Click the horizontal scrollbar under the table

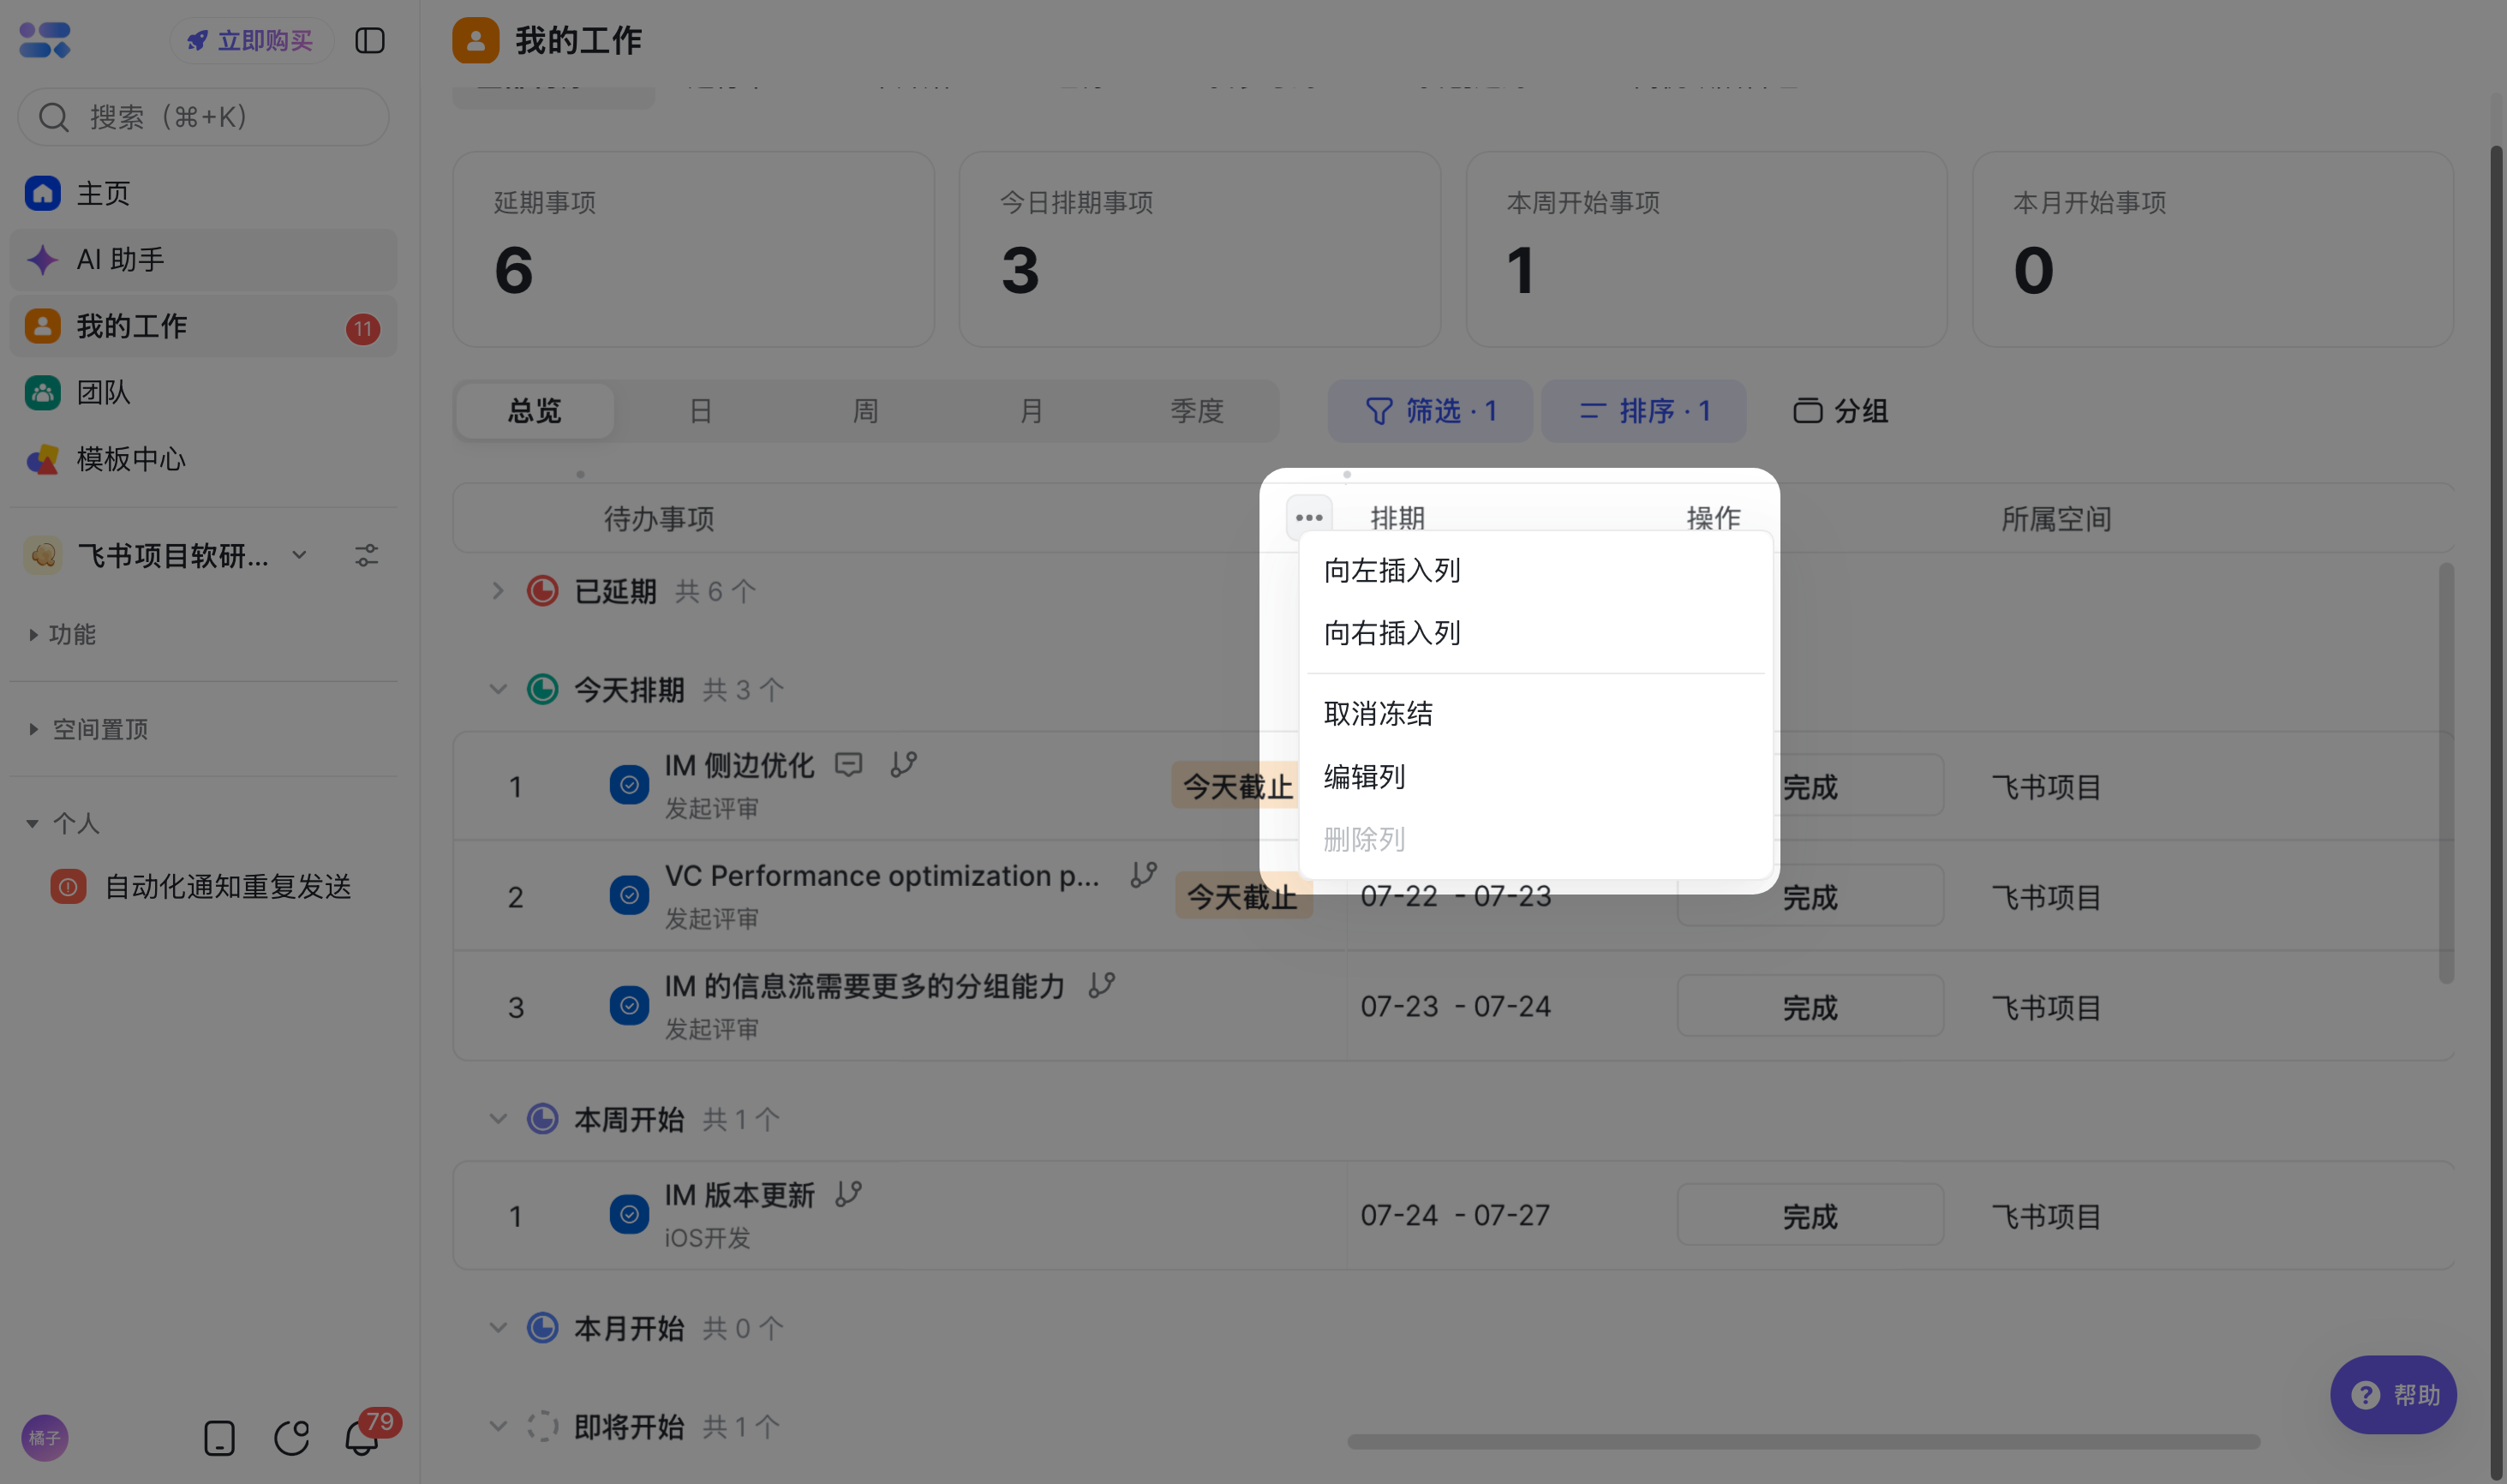pos(1803,1441)
